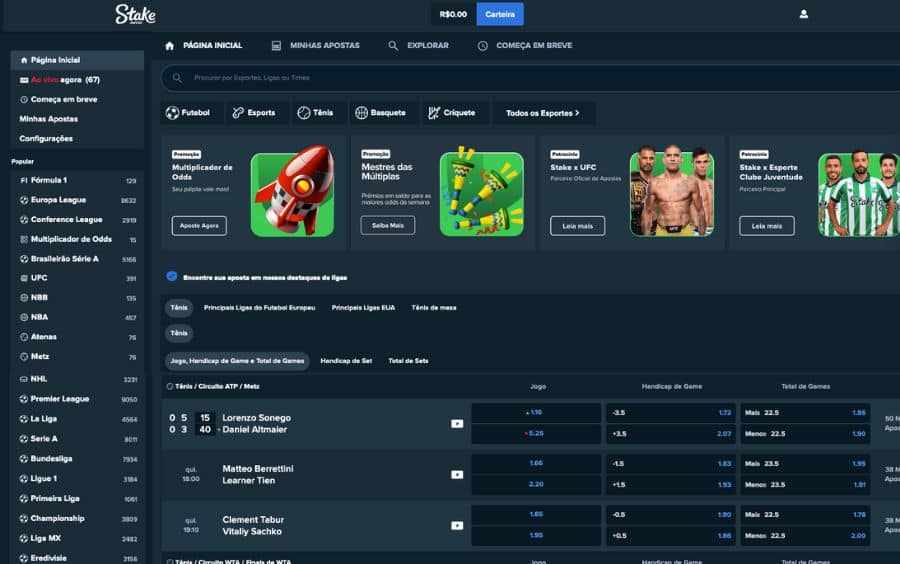
Task: Bet on Clement Tabur odds 1.85
Action: point(536,515)
